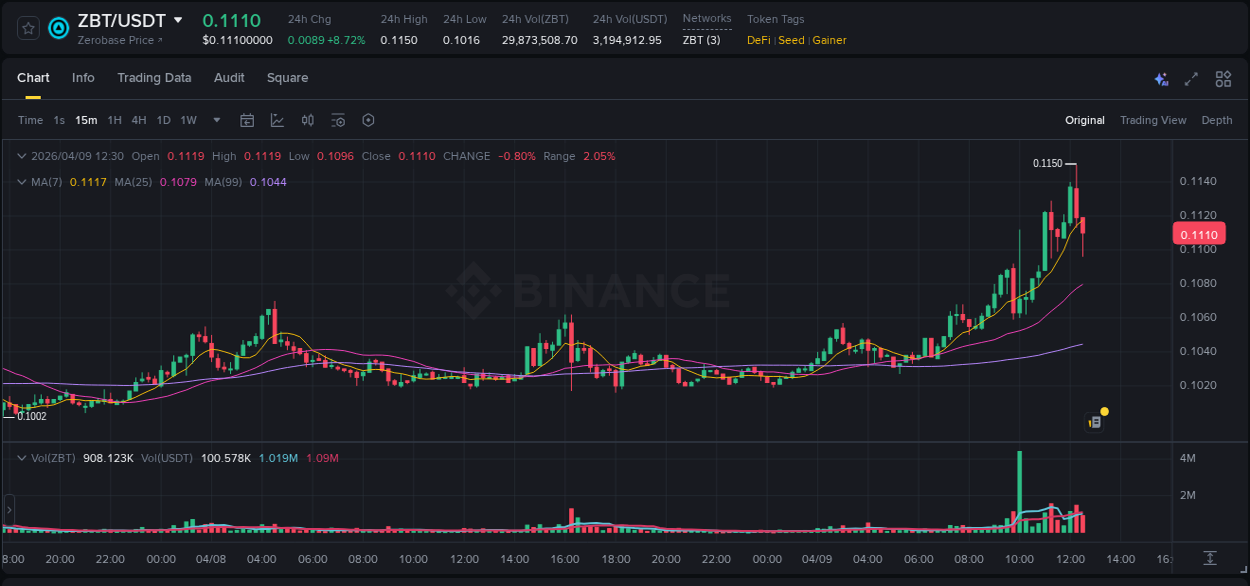The image size is (1250, 586).
Task: Switch to the Trading Data tab
Action: 154,78
